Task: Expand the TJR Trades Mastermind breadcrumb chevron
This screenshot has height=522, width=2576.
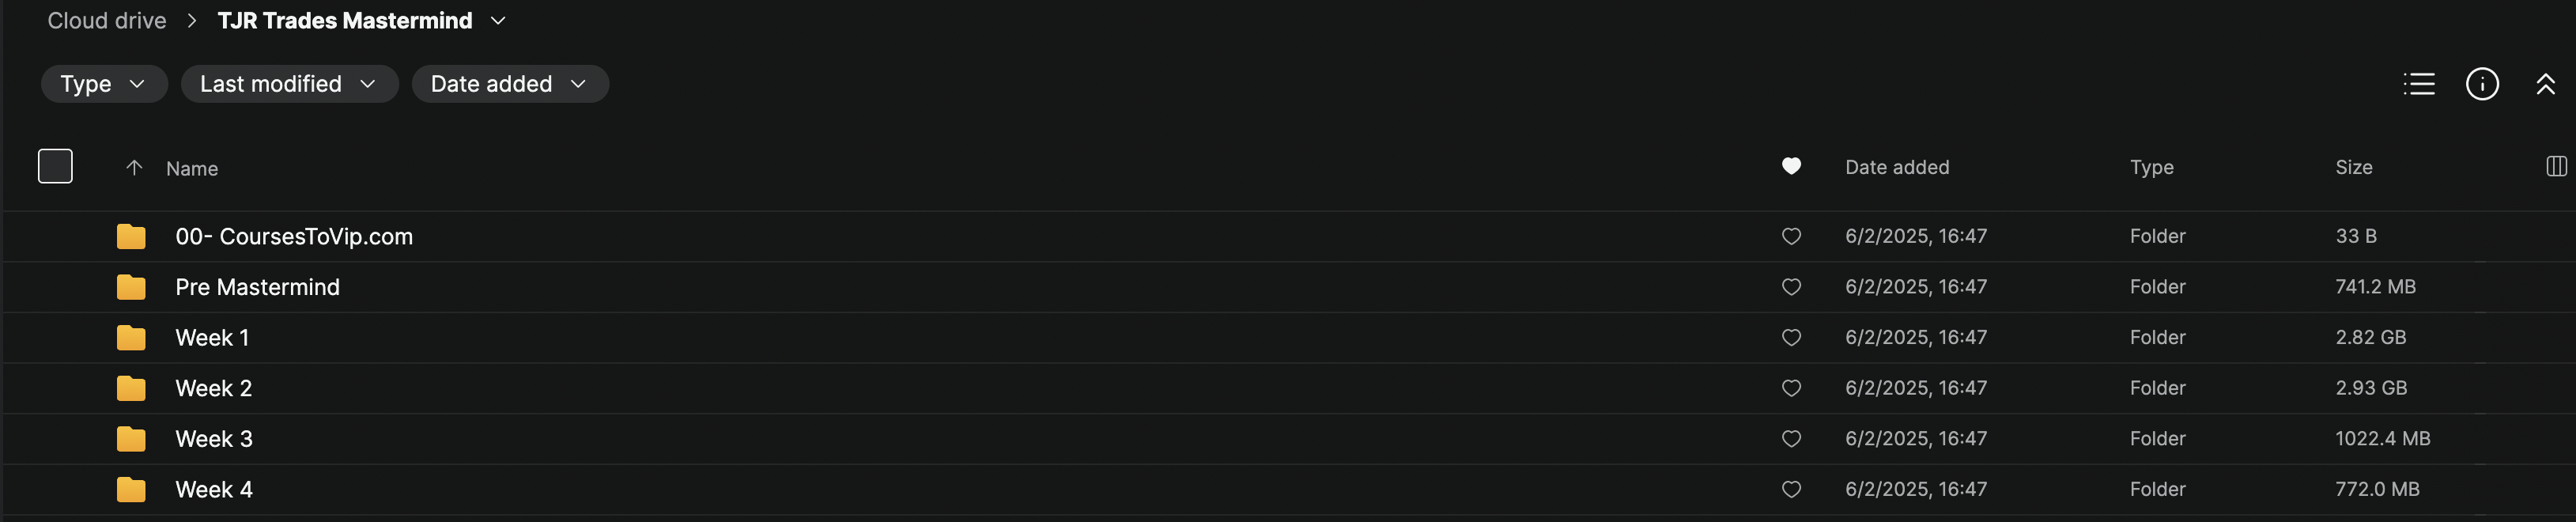Action: click(498, 21)
